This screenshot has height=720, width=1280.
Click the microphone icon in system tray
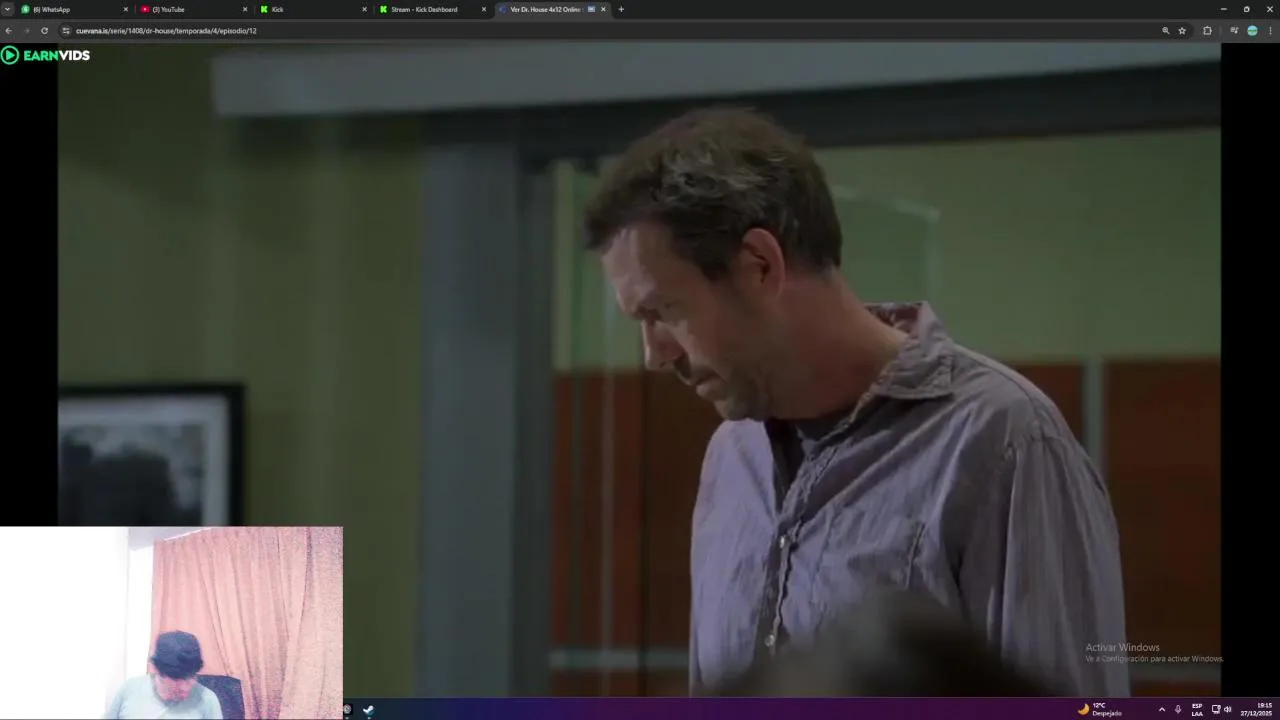click(x=1178, y=709)
